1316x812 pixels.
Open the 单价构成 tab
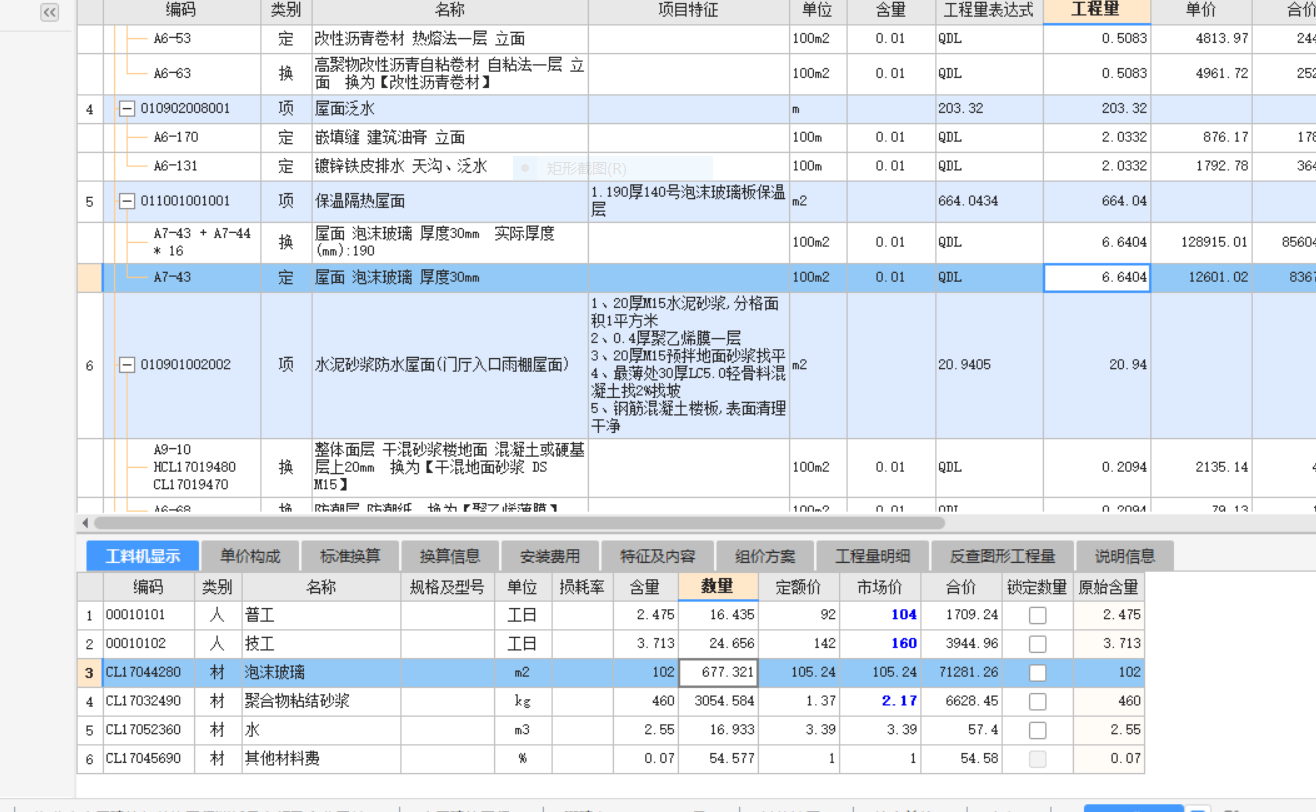250,556
